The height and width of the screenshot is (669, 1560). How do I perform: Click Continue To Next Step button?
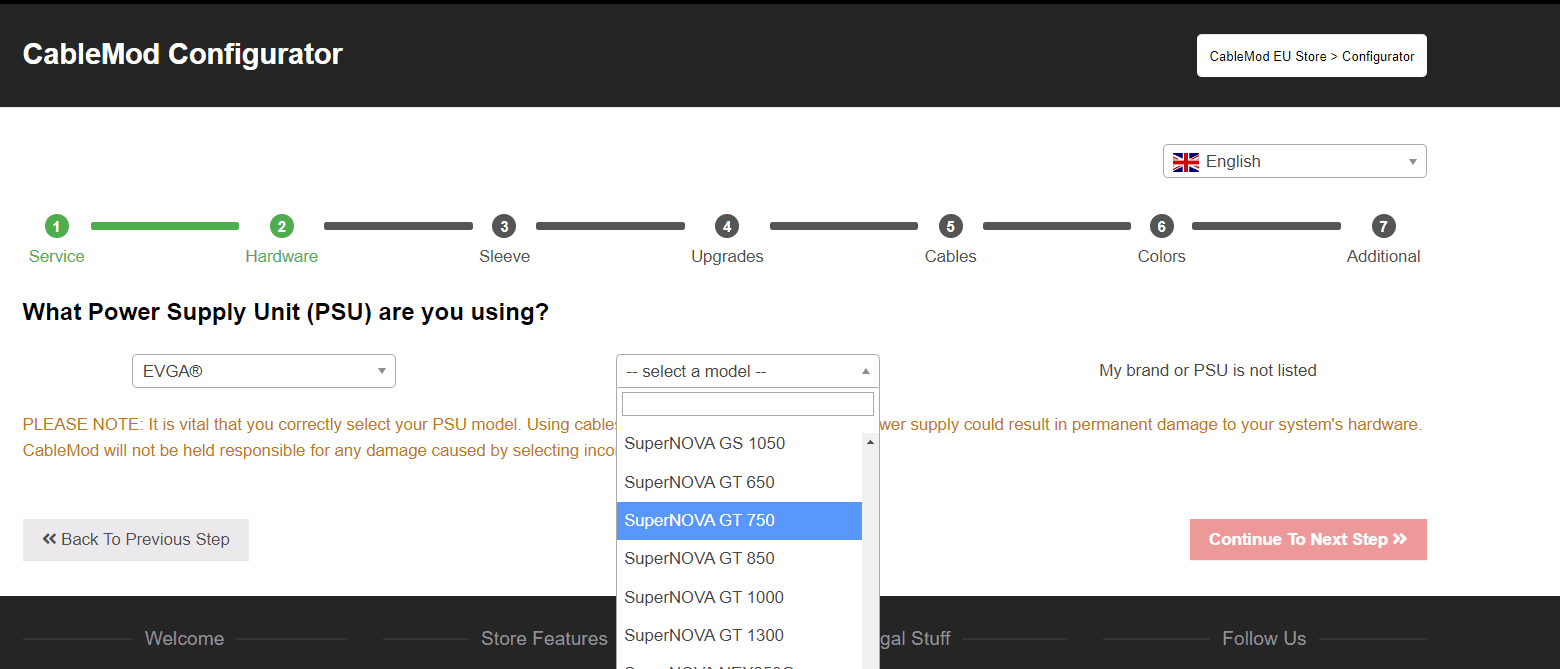click(x=1308, y=539)
